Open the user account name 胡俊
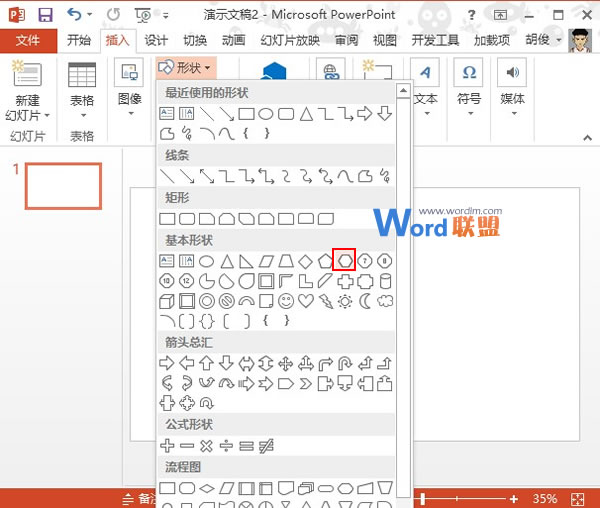This screenshot has width=600, height=508. click(538, 39)
